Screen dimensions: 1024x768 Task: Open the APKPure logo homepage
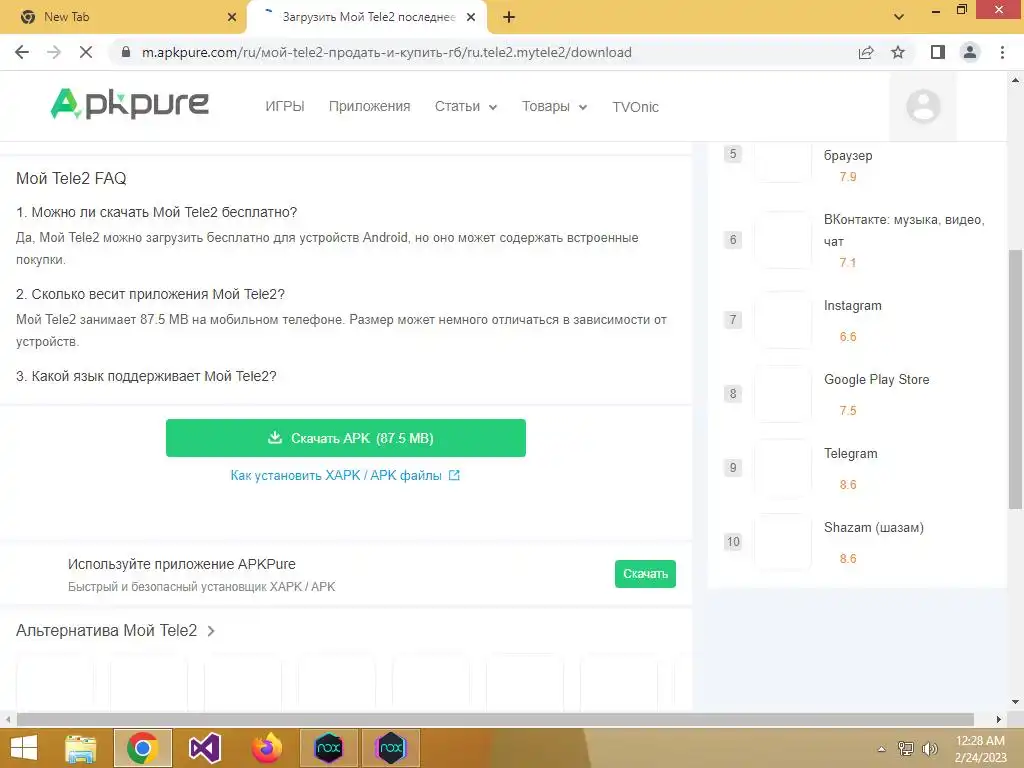[129, 104]
